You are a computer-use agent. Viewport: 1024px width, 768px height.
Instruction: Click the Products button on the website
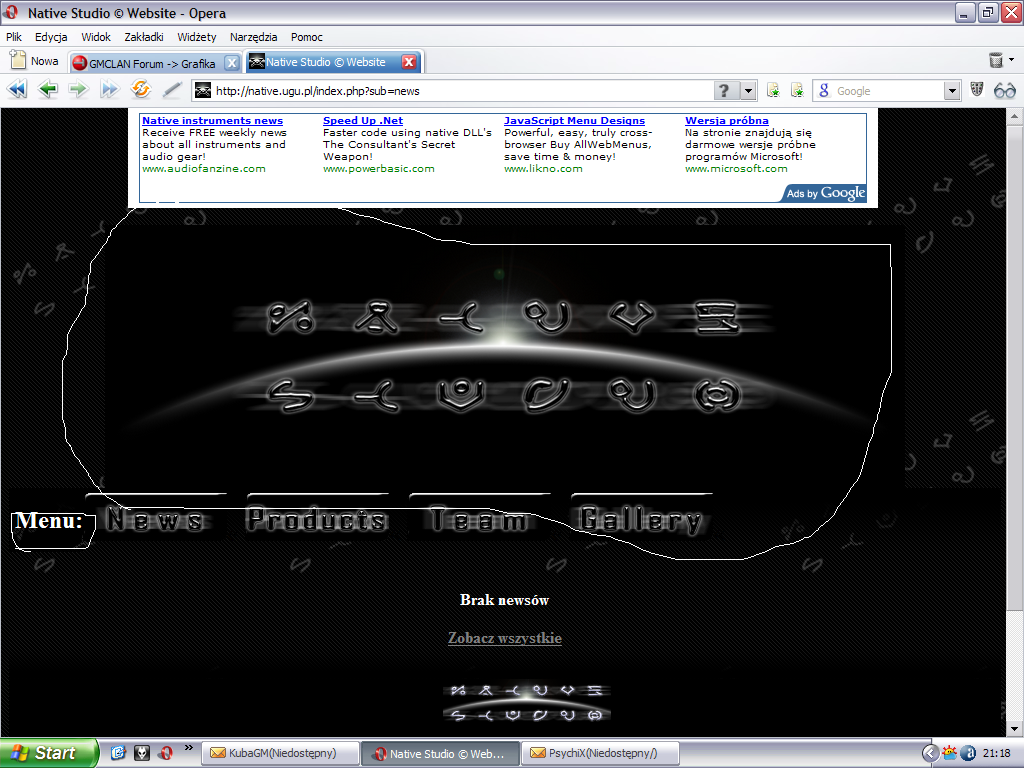[x=317, y=519]
